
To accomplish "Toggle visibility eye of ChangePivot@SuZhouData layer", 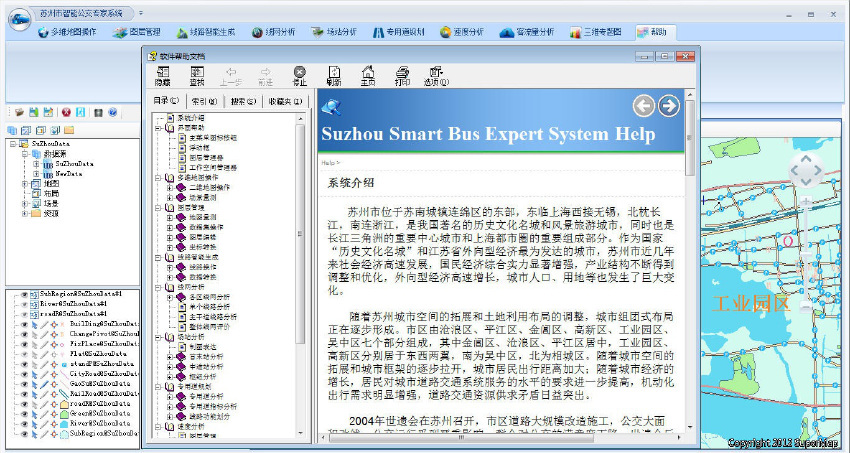I will click(x=24, y=334).
